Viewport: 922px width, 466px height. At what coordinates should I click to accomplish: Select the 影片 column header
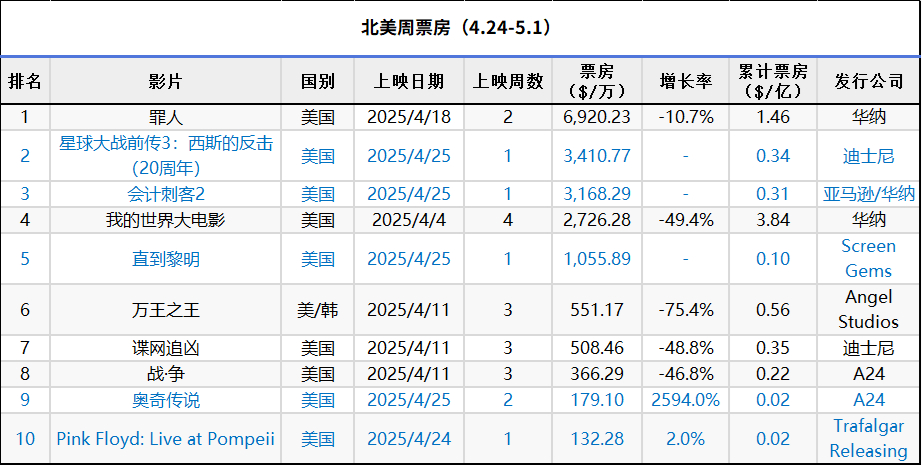[165, 81]
